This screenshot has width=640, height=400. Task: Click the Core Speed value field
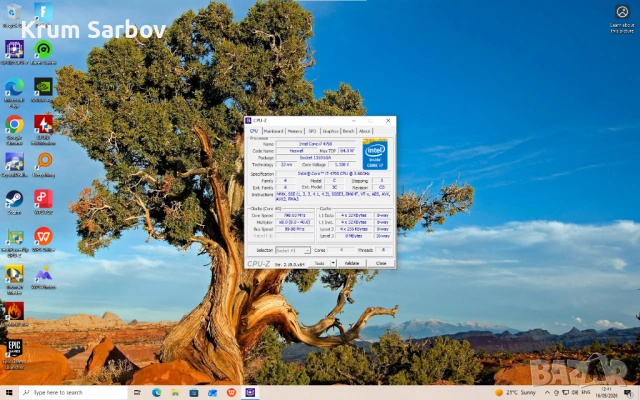click(294, 215)
